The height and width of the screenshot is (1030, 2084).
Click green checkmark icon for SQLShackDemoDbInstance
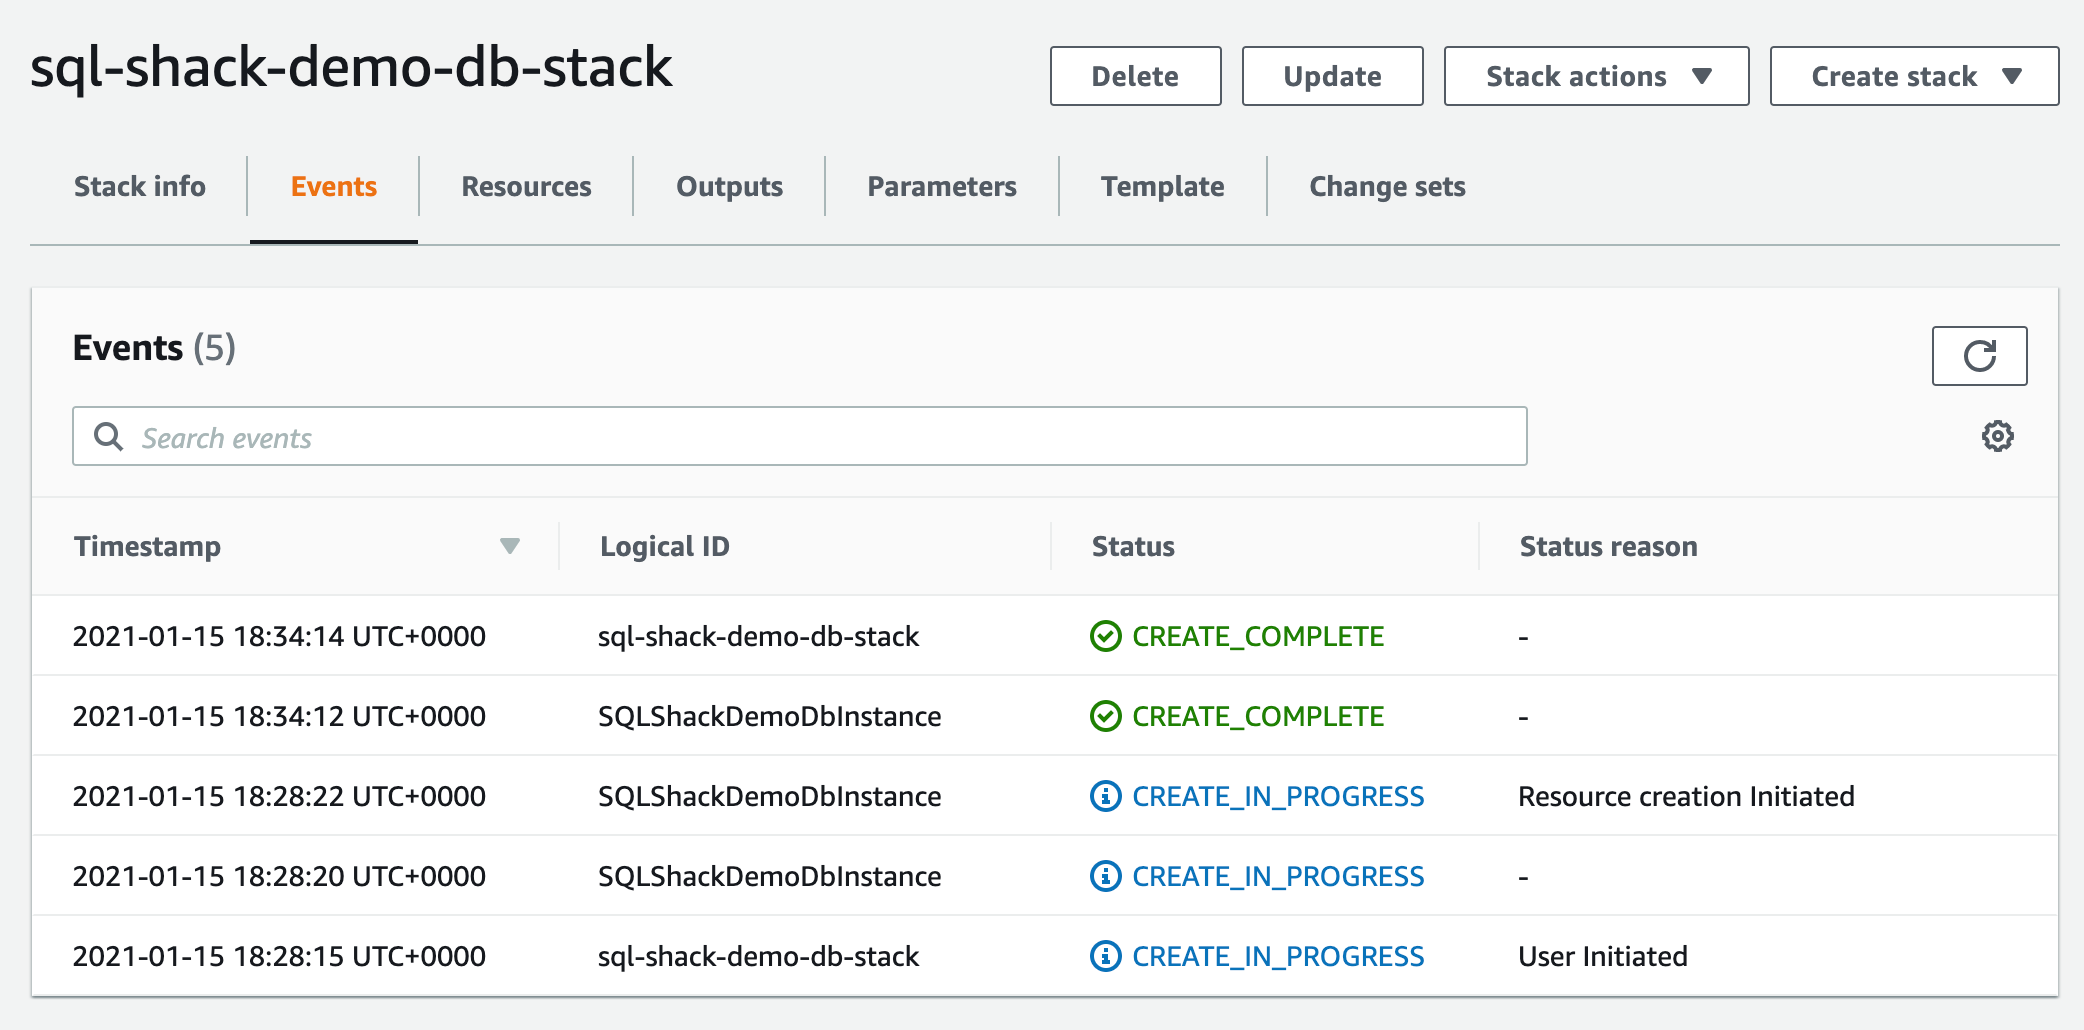click(x=1105, y=716)
